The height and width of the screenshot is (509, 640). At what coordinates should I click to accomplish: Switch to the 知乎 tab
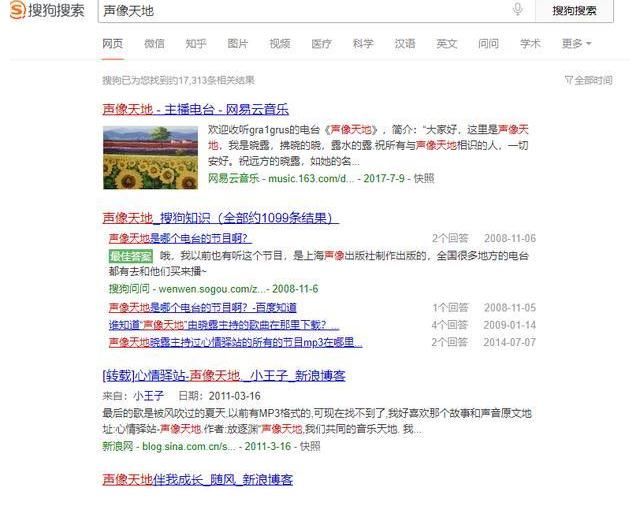[196, 44]
